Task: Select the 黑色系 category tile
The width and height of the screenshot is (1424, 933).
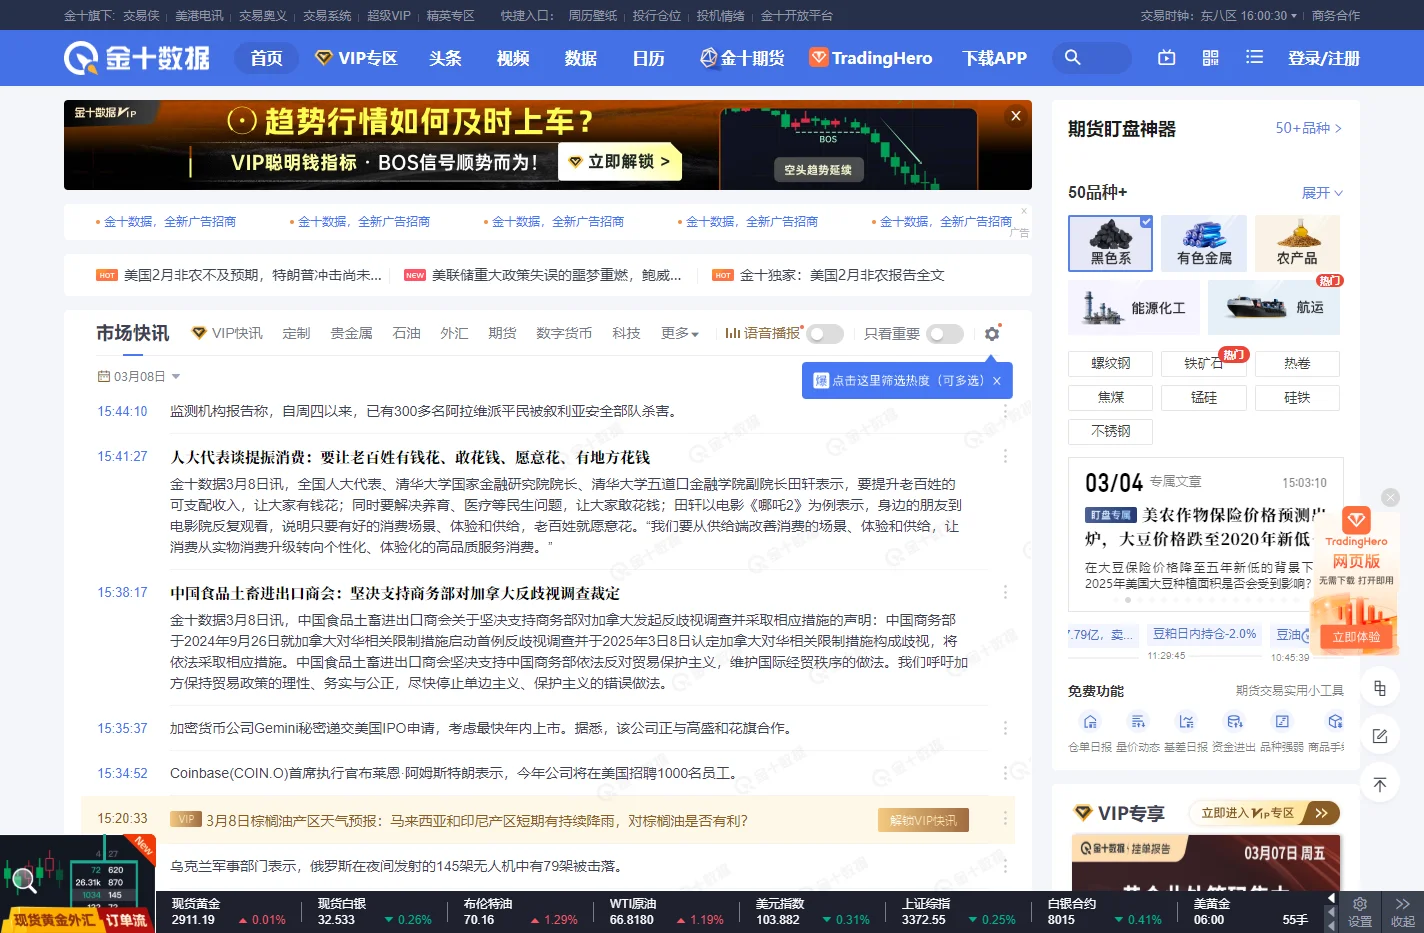Action: 1110,243
